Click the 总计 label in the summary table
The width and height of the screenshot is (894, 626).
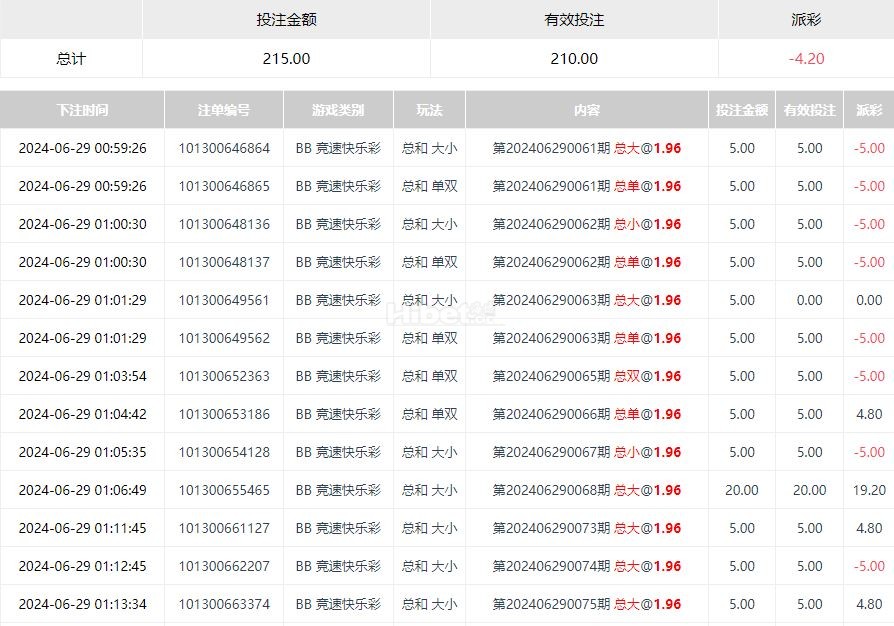coord(71,59)
